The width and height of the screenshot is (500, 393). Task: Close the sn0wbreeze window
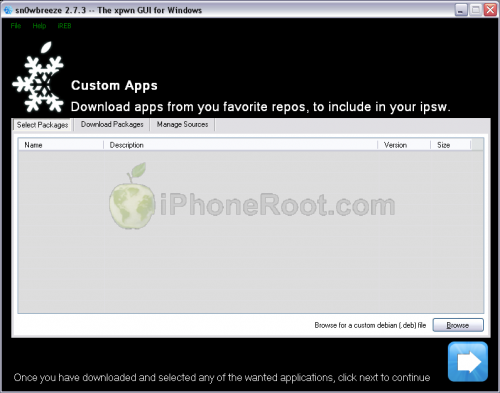point(490,10)
